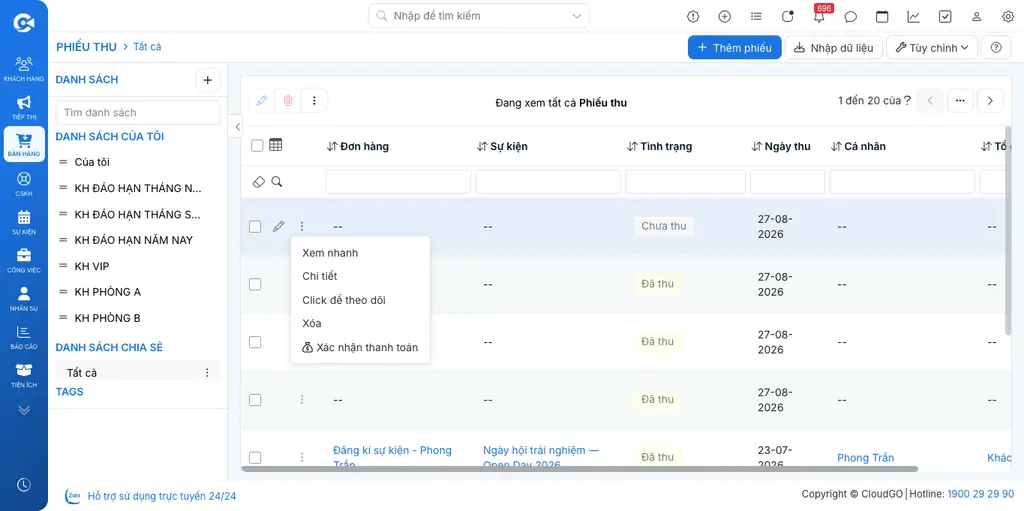This screenshot has width=1024, height=511.
Task: Open the Tùy chỉnh dropdown
Action: tap(932, 48)
